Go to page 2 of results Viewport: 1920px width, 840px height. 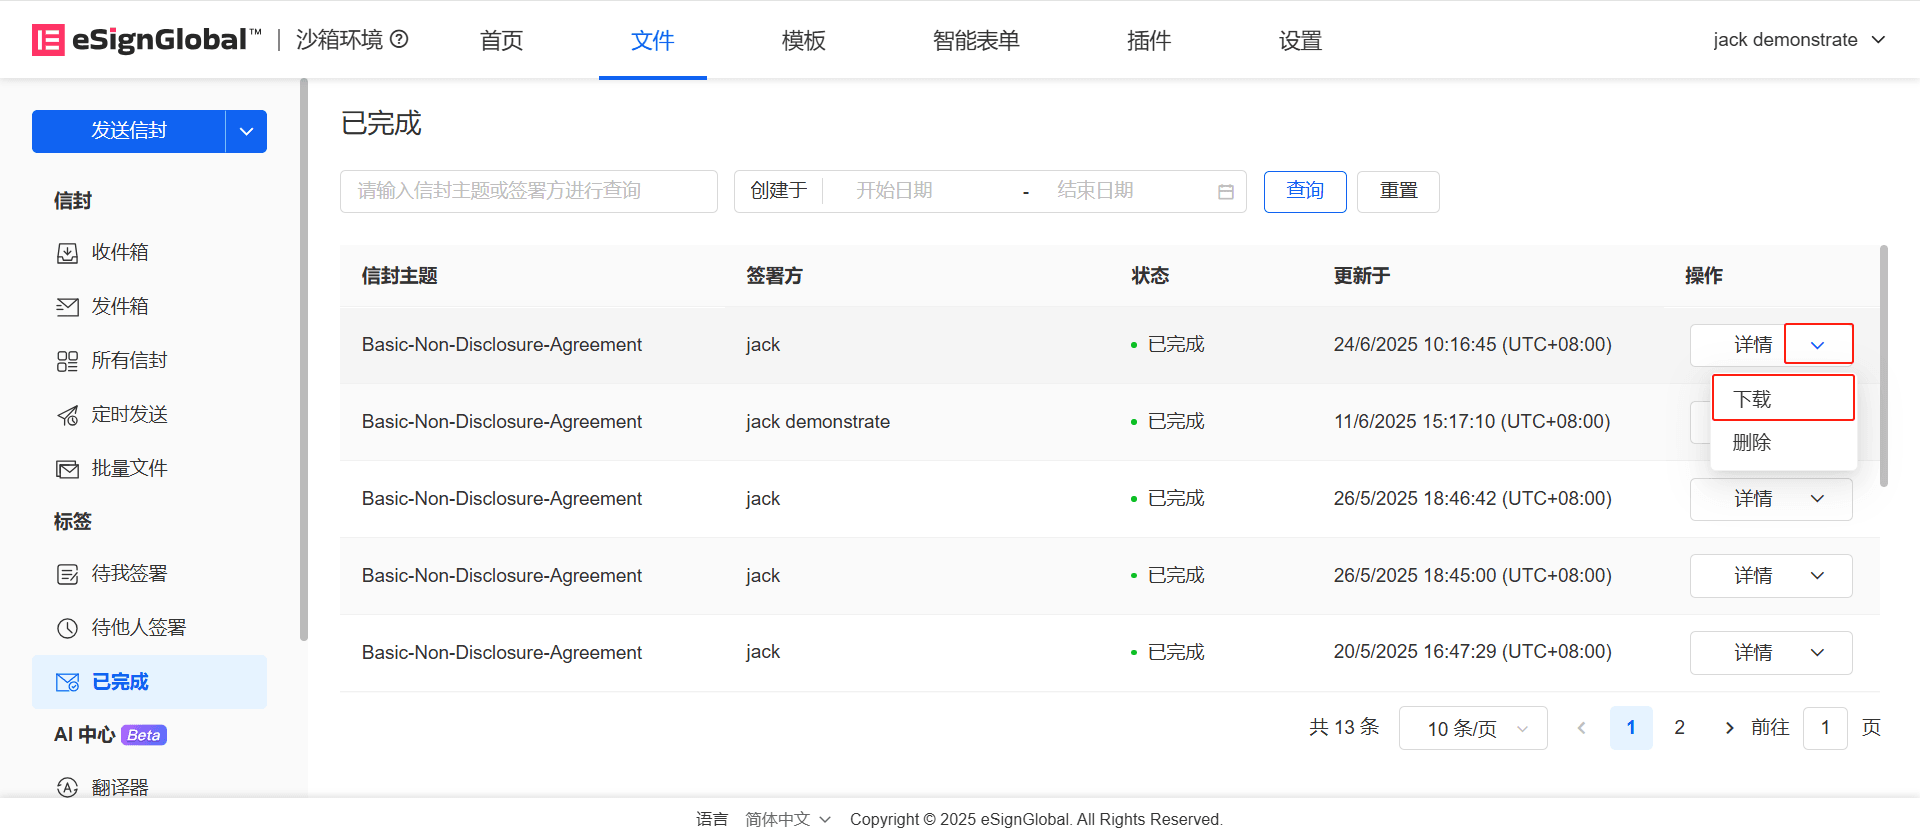[x=1679, y=728]
